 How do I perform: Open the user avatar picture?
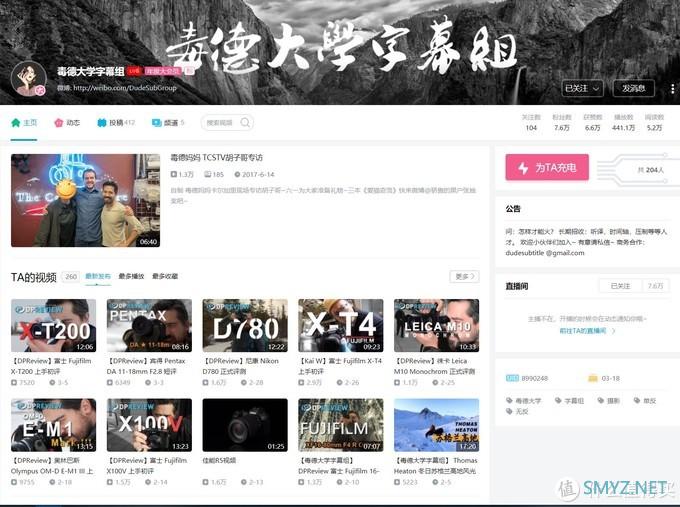29,79
